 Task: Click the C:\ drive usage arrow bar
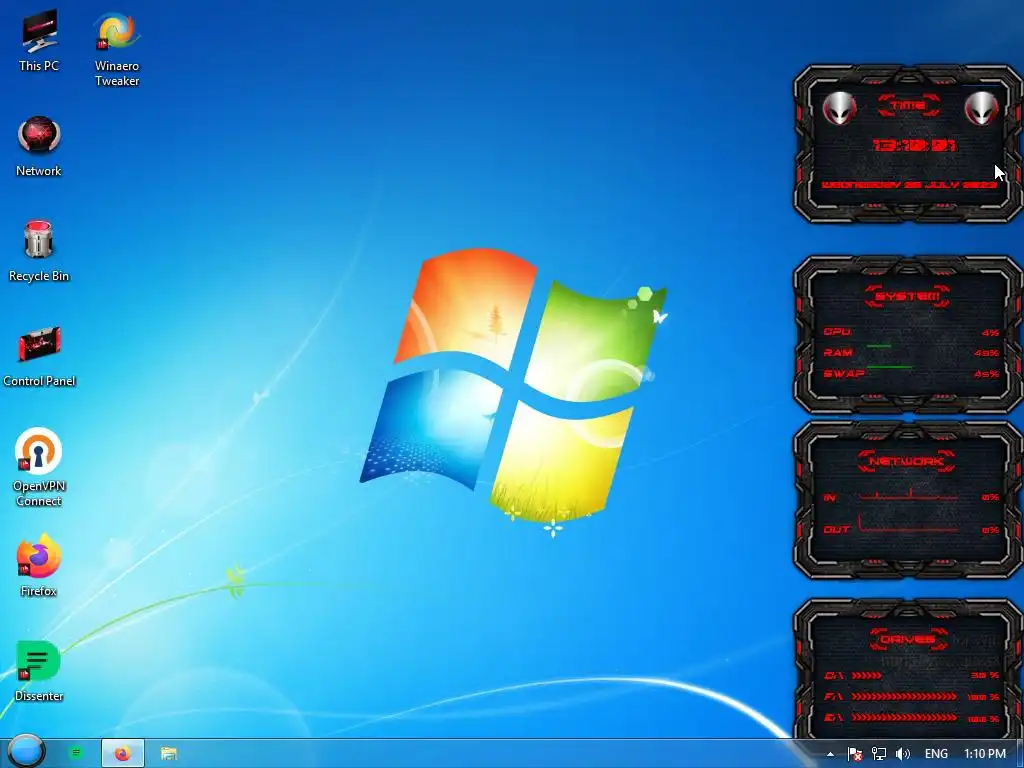[867, 675]
